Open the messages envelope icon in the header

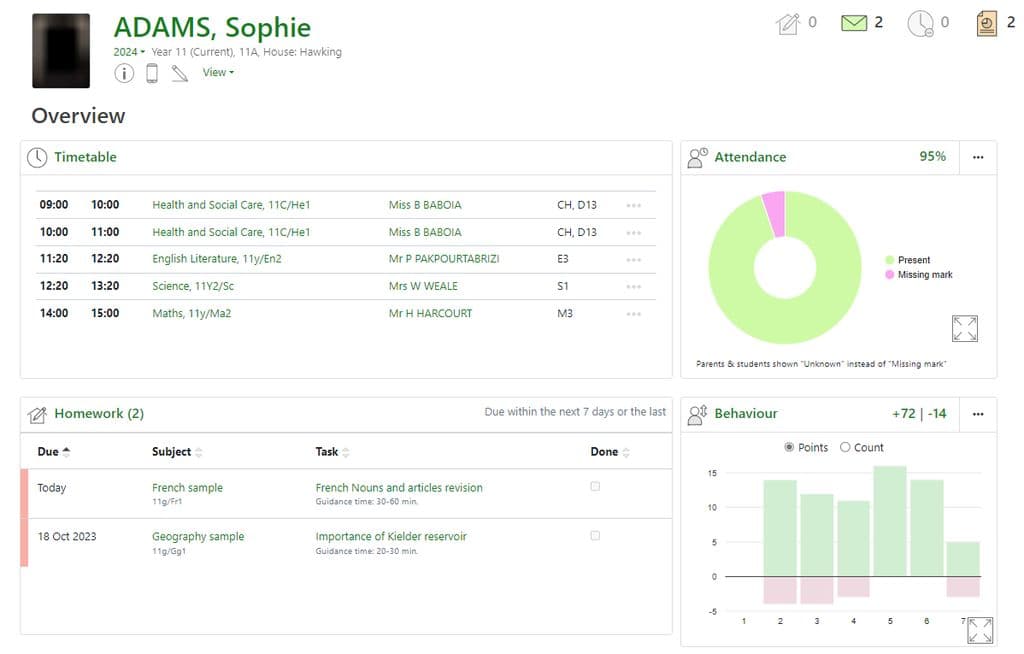pyautogui.click(x=854, y=23)
